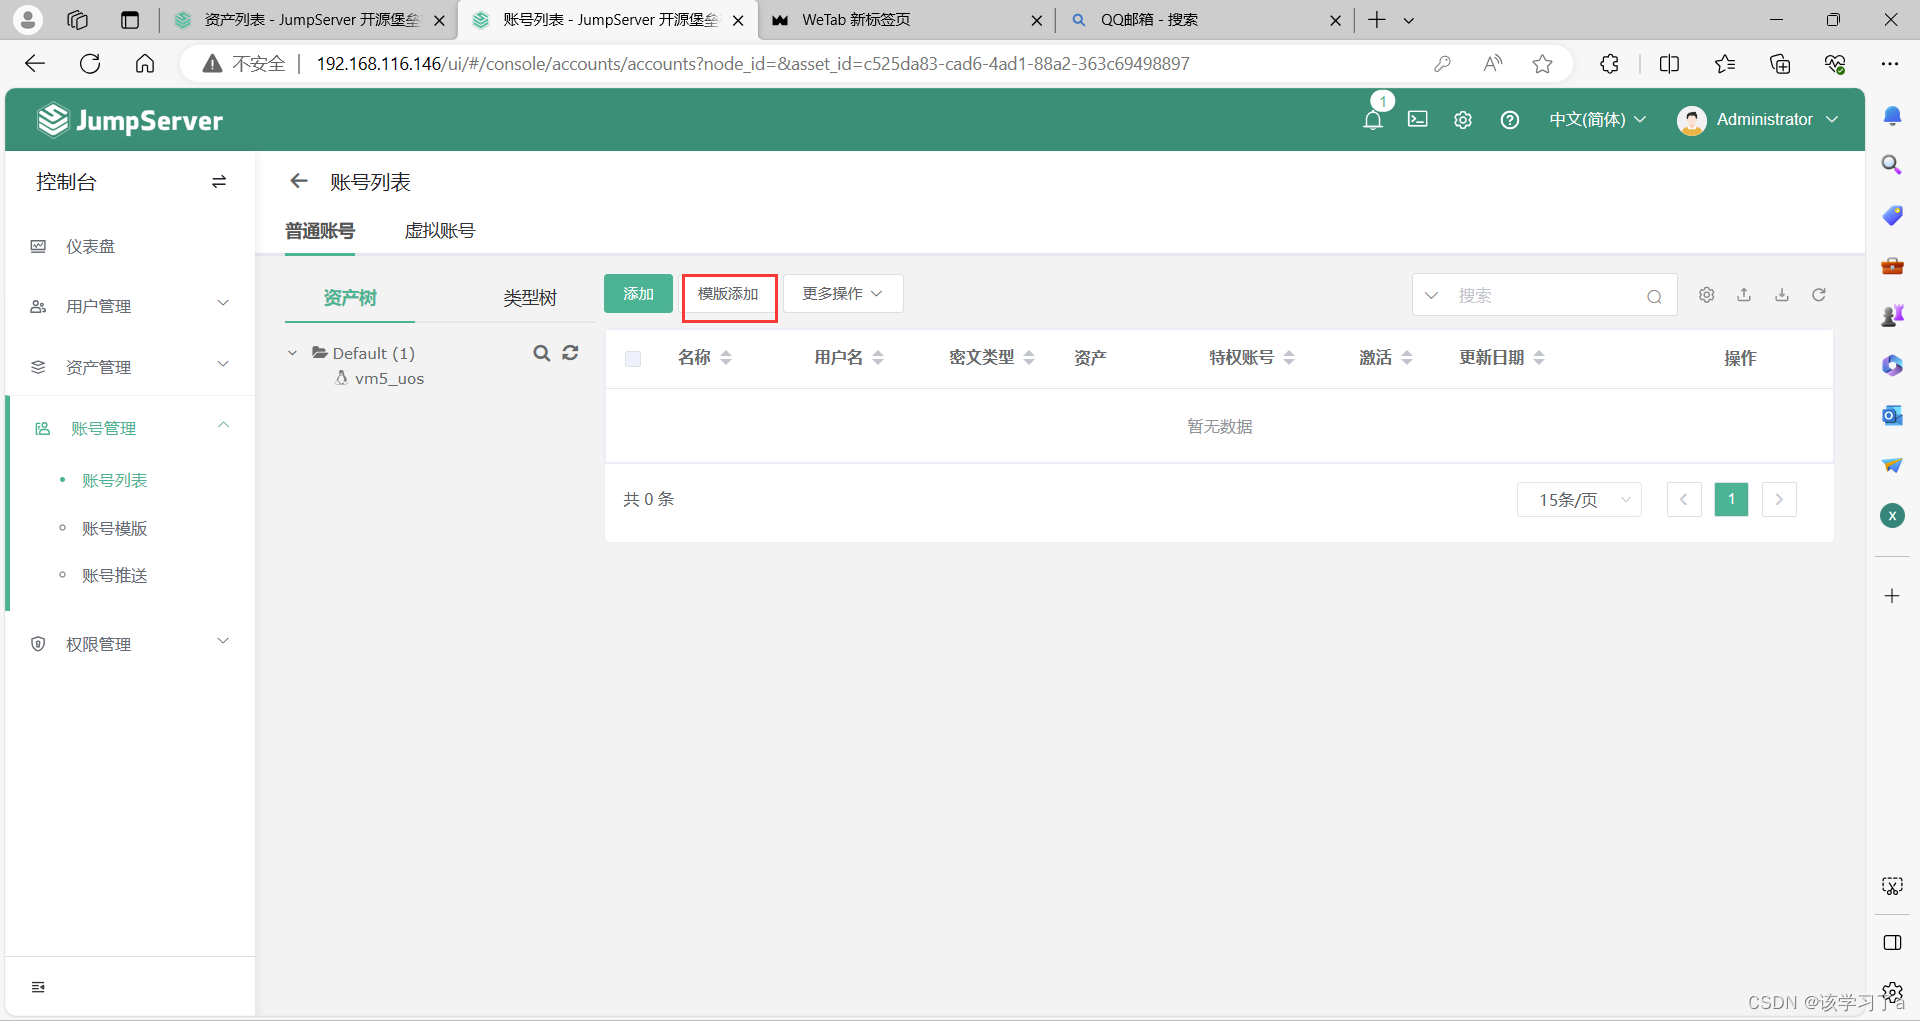
Task: Expand 资产管理 menu
Action: pos(130,367)
